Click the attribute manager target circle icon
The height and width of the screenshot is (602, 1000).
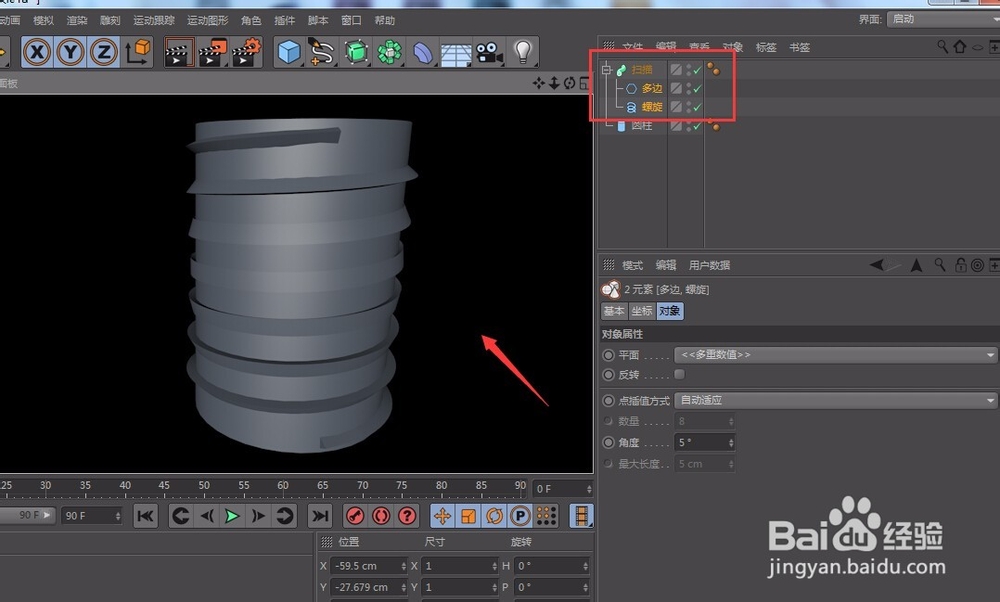click(976, 265)
